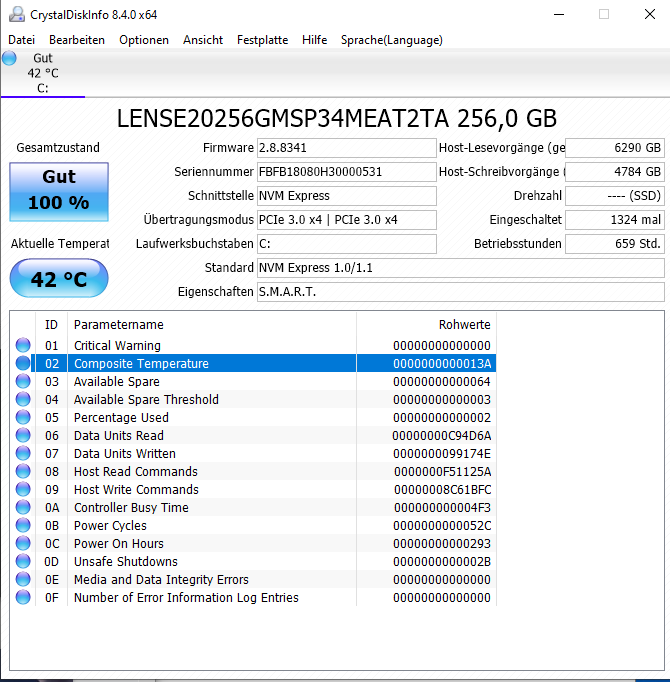Click the Seriennummer field FBFB18080H30000531
This screenshot has width=670, height=682.
pyautogui.click(x=346, y=172)
